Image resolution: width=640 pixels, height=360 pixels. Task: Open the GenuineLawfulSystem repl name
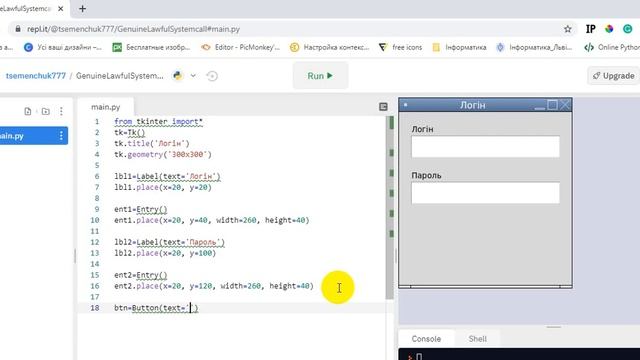point(119,76)
